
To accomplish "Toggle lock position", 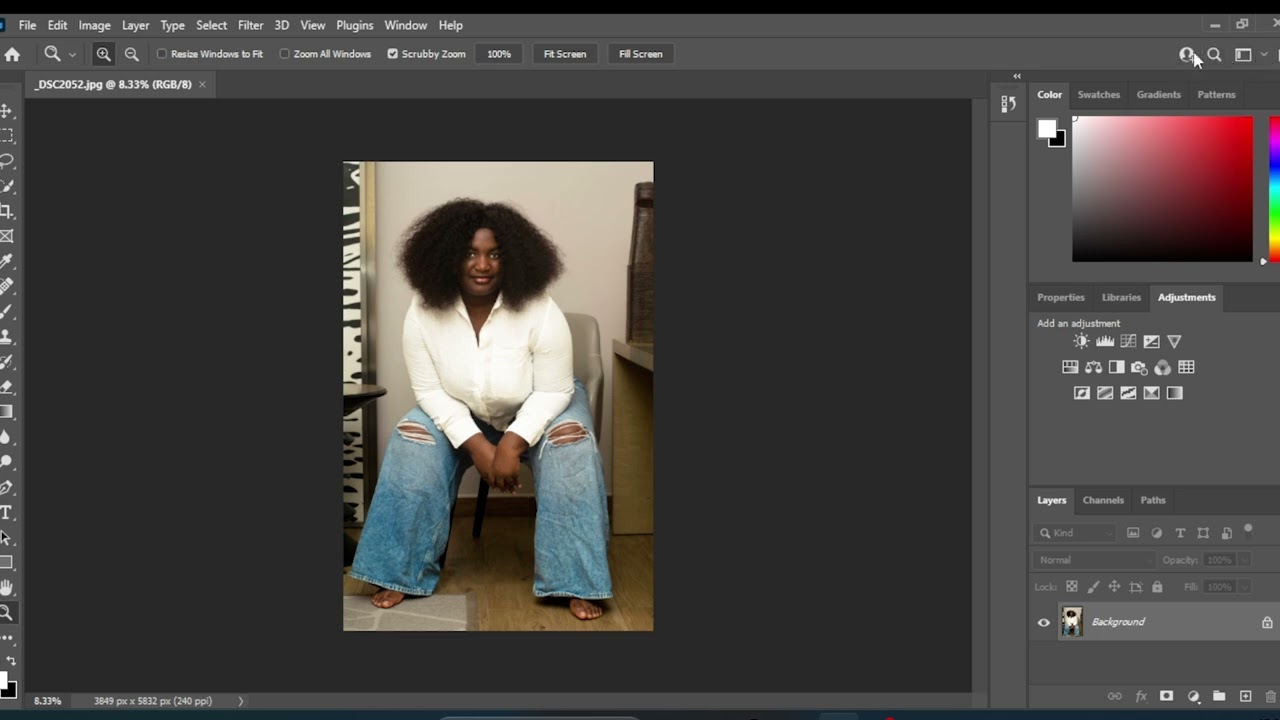I will pos(1114,587).
